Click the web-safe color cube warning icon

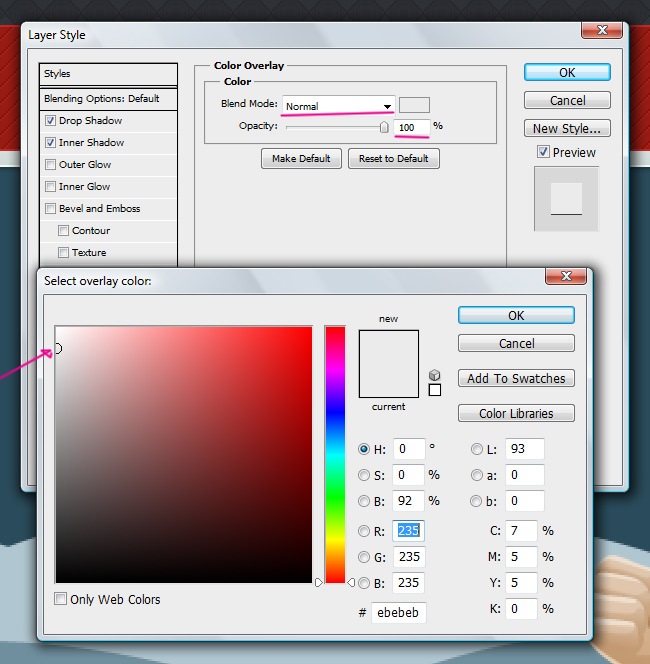coord(434,375)
